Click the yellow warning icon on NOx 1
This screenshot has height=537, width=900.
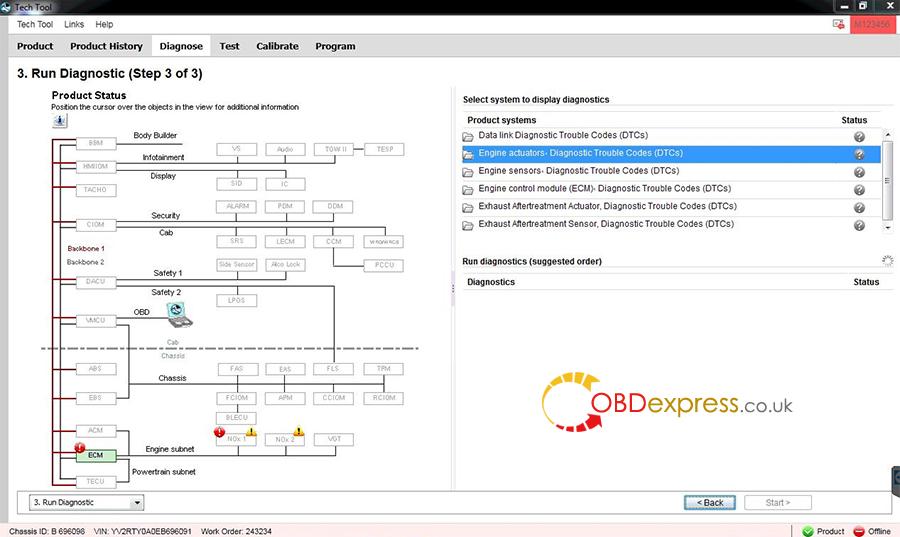[251, 432]
